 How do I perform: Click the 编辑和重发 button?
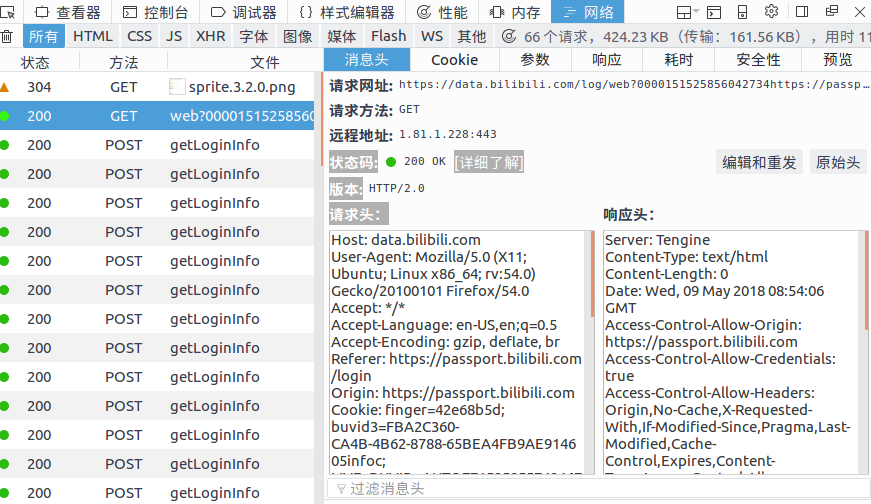[759, 162]
